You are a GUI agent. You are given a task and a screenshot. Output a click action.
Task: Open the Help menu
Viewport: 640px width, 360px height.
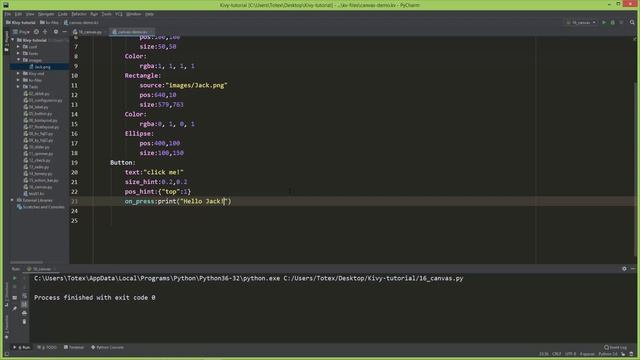(149, 14)
